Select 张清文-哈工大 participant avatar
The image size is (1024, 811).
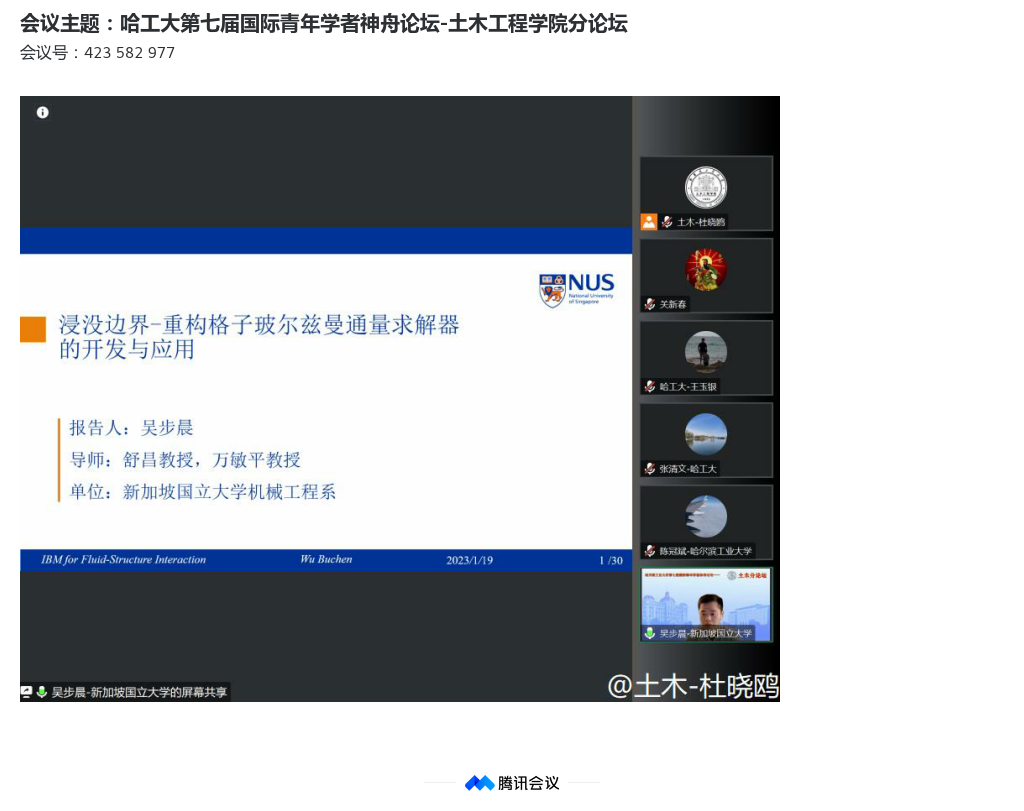(705, 434)
